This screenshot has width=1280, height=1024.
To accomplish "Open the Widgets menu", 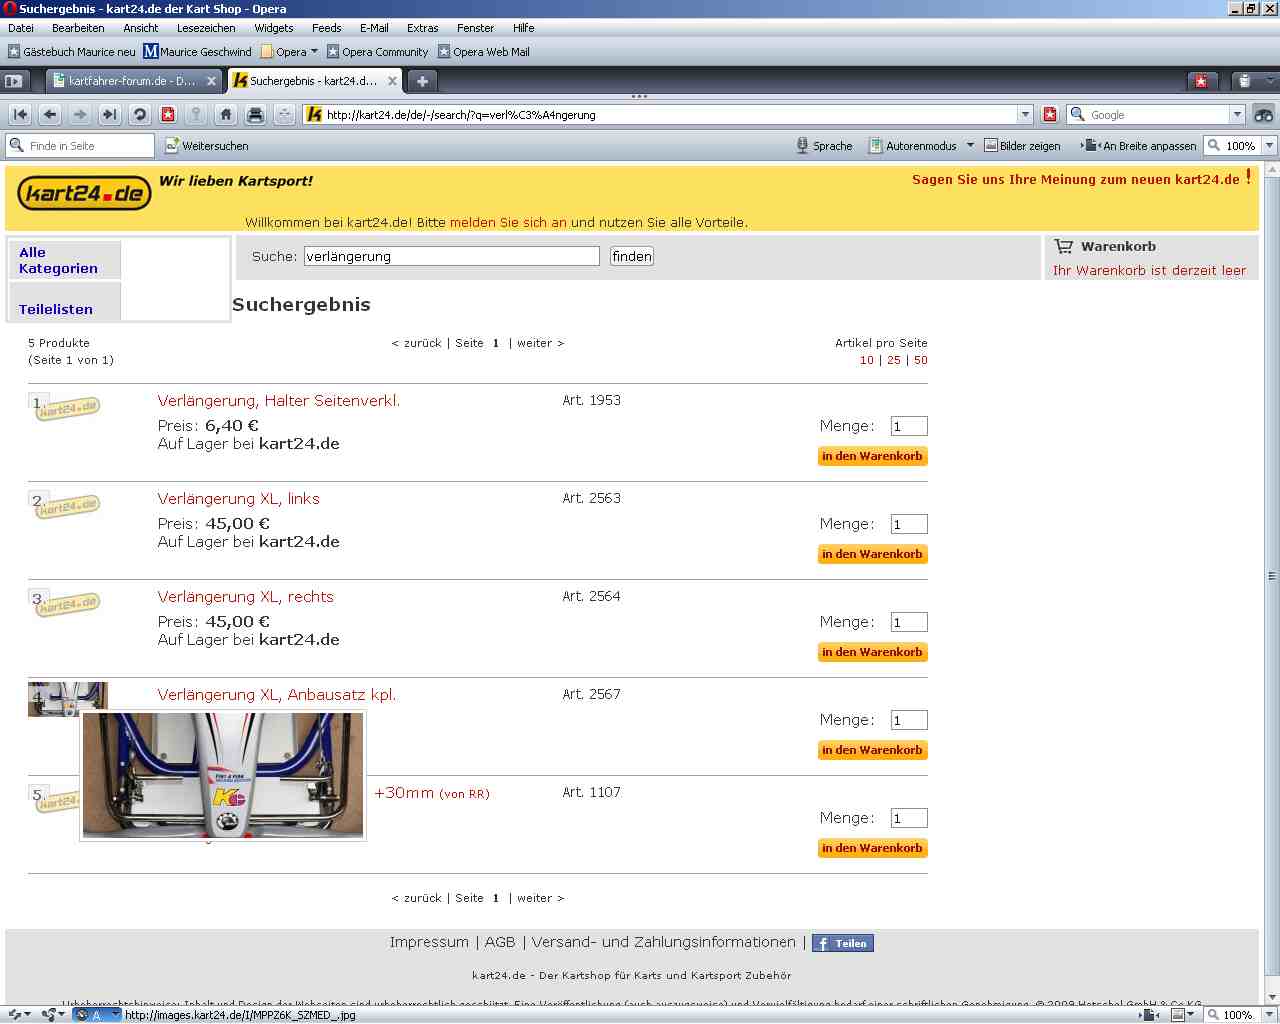I will click(x=274, y=28).
